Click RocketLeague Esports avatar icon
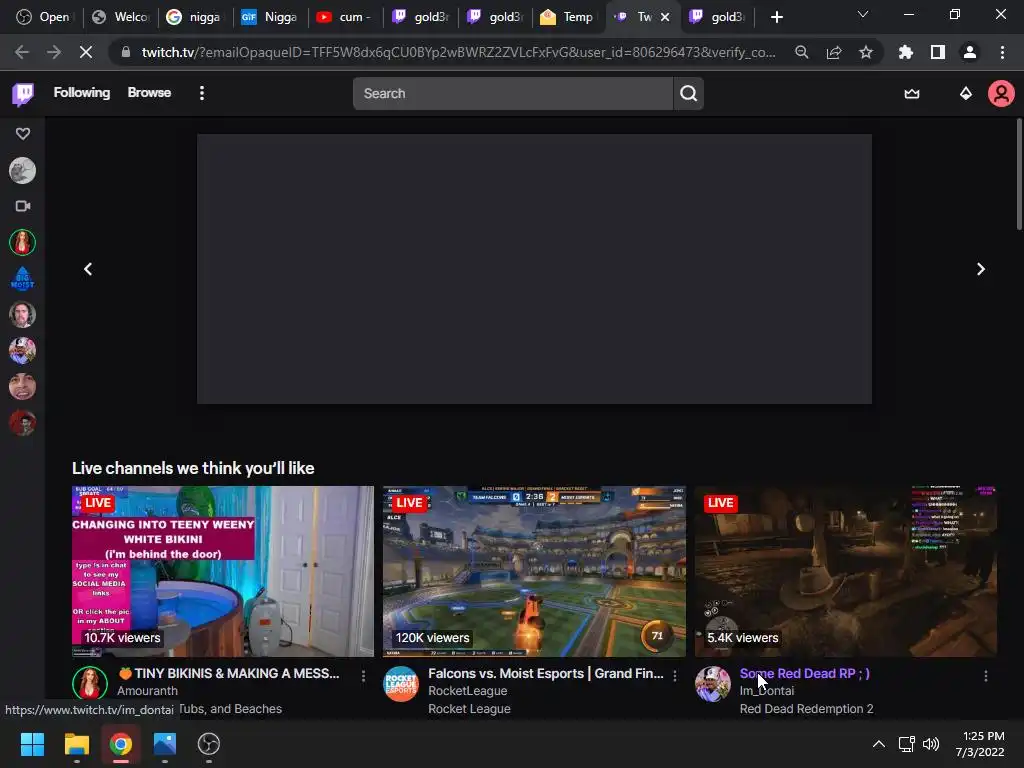 point(401,684)
